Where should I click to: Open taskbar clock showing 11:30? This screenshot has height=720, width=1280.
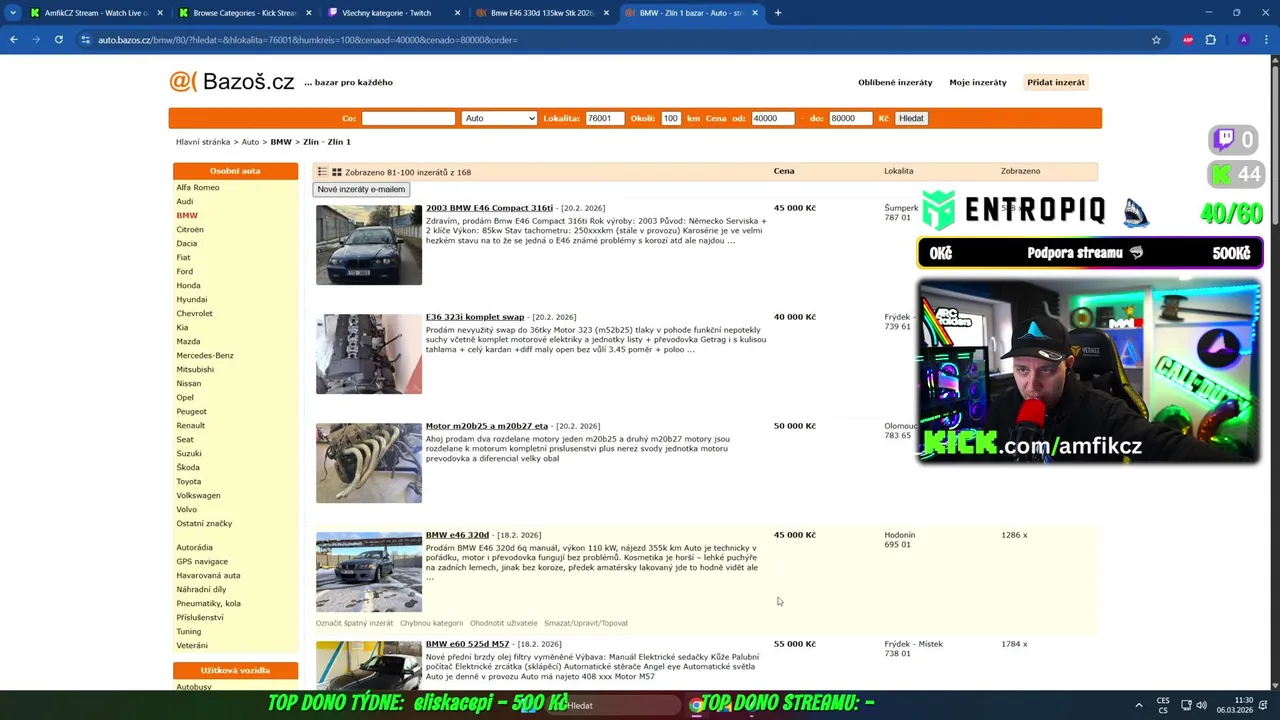1235,705
